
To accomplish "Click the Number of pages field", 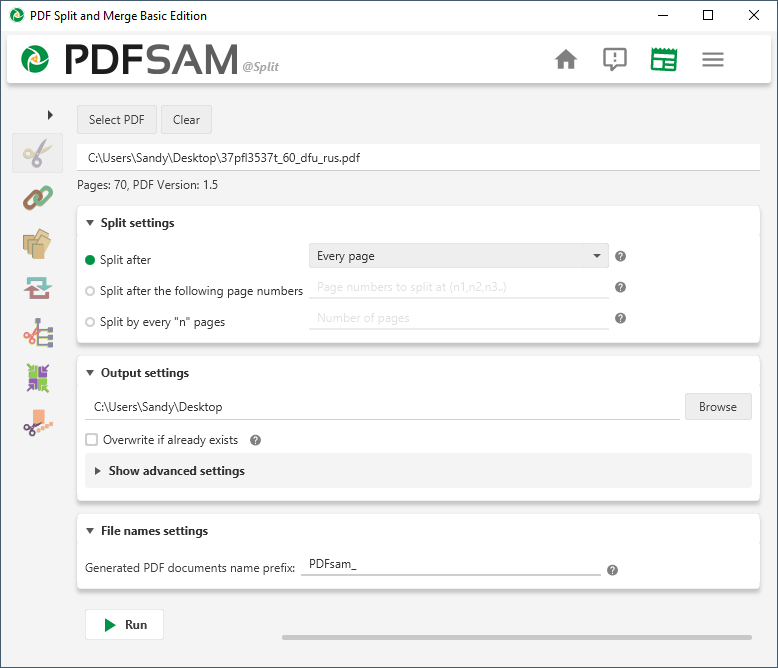I will point(458,318).
